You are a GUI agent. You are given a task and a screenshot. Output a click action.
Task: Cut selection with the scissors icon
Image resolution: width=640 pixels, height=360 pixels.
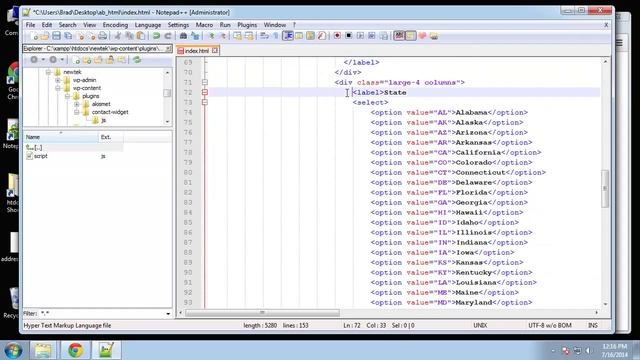[x=118, y=36]
